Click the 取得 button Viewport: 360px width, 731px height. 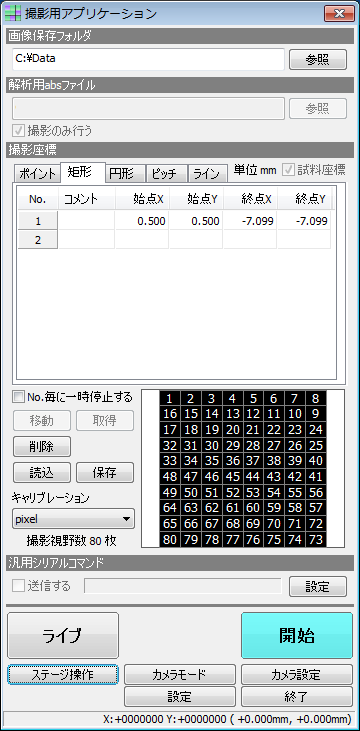(105, 421)
